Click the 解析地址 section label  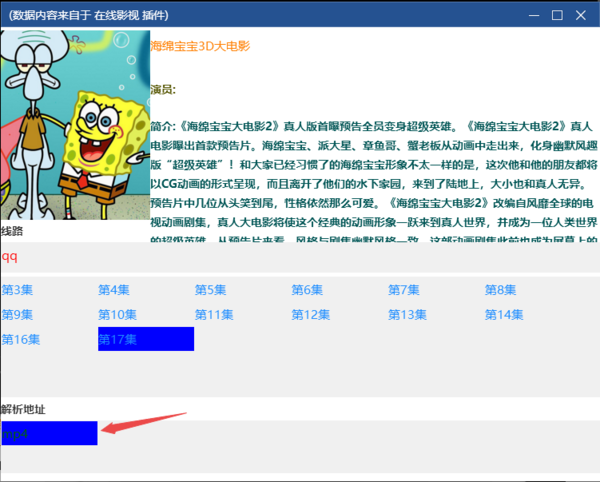pos(23,409)
